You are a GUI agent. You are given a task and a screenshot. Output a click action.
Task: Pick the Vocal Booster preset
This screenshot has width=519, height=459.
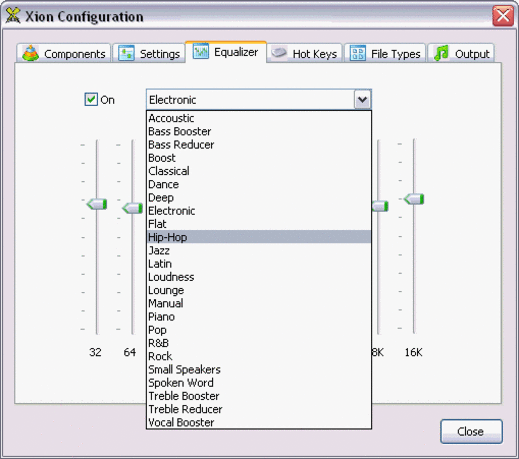pos(259,422)
